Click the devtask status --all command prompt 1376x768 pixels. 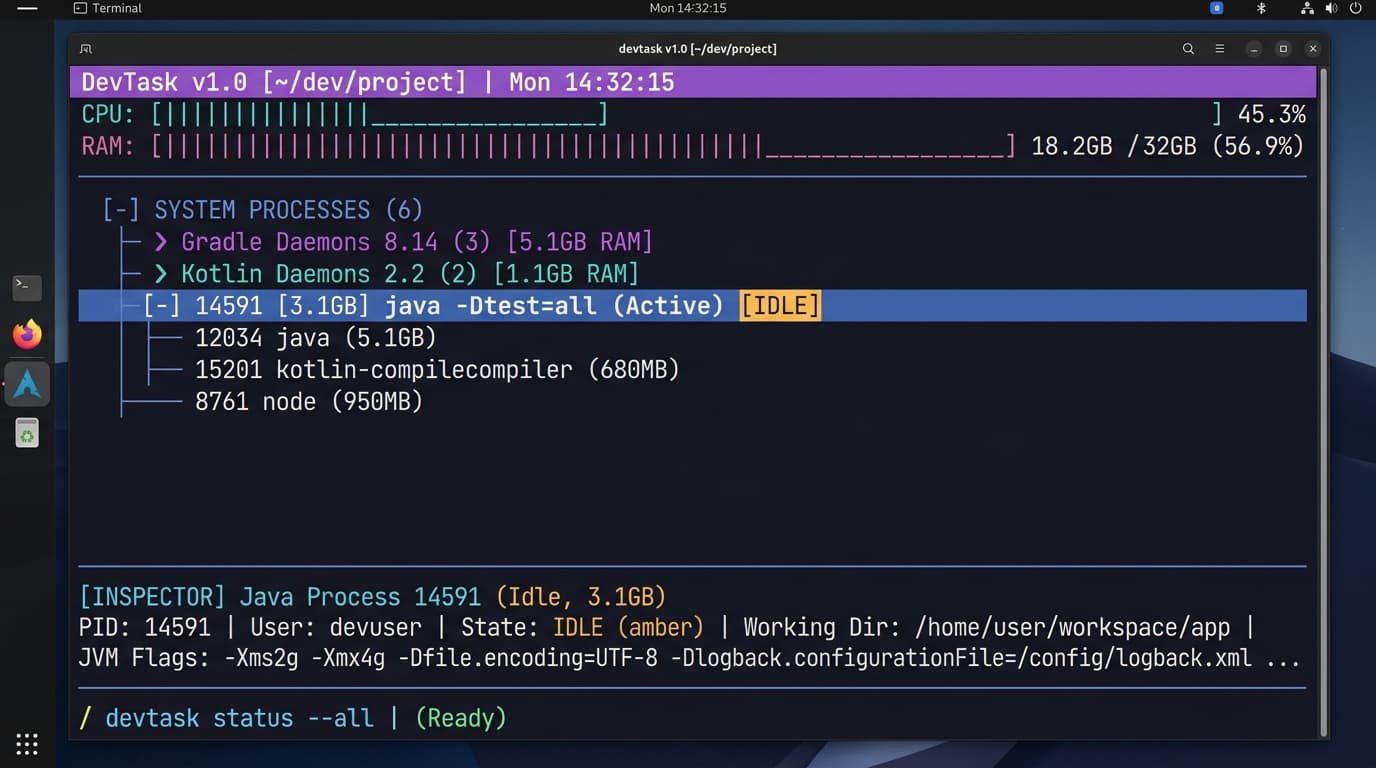click(239, 718)
